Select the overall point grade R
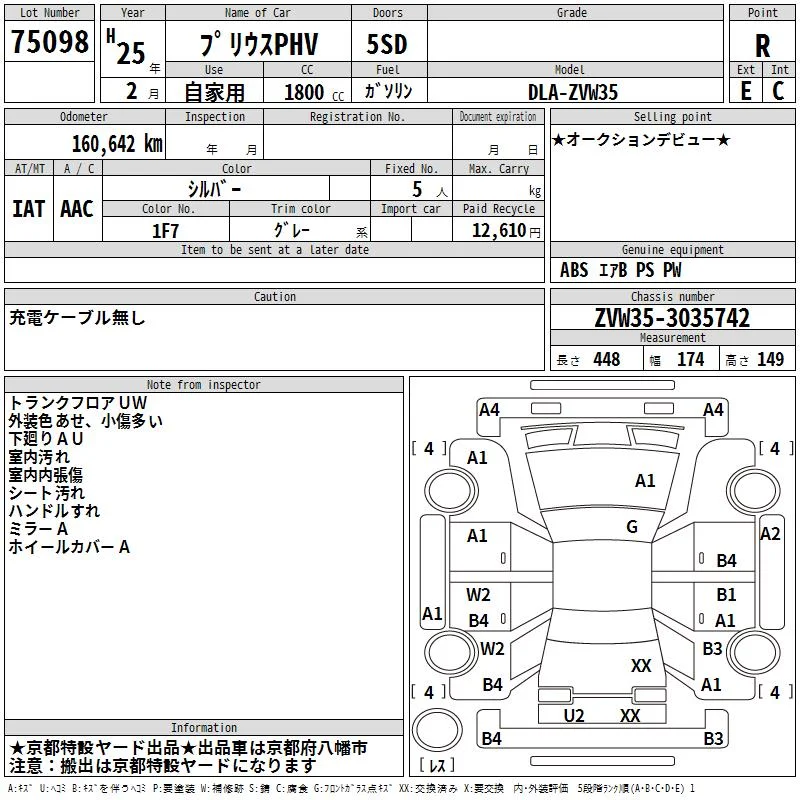800x800 pixels. click(762, 45)
